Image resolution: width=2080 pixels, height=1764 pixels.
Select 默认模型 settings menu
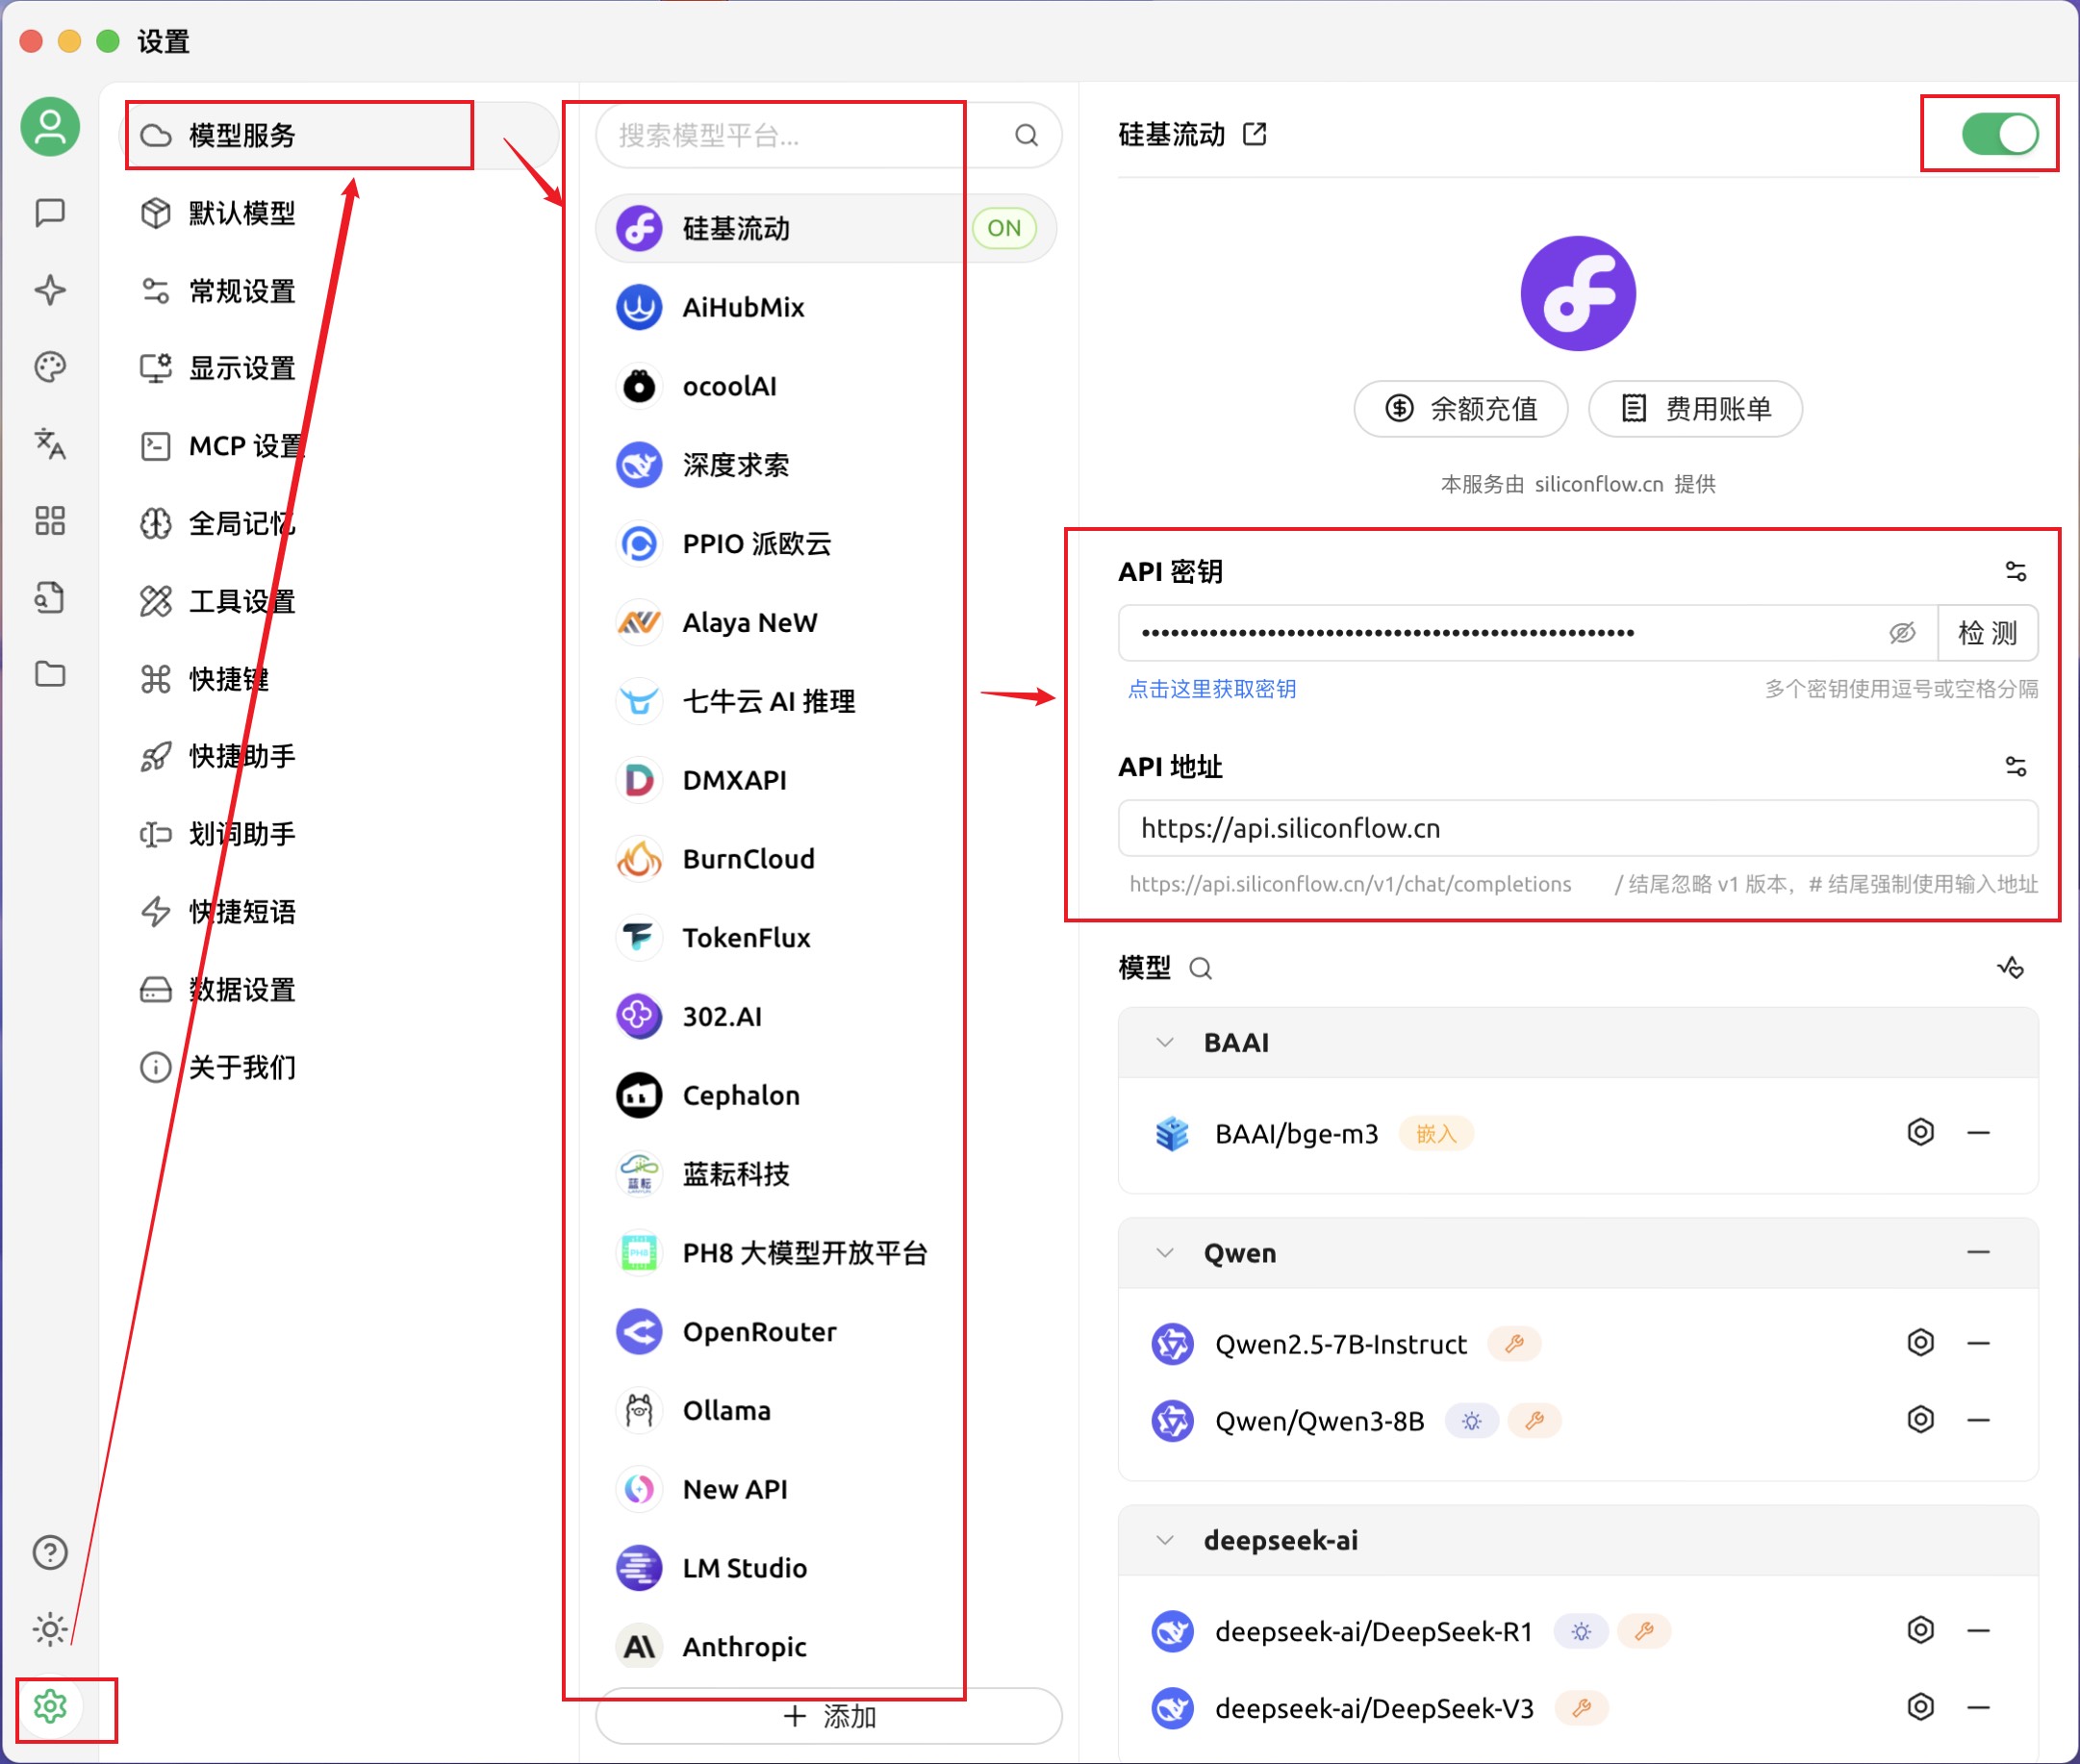338,213
